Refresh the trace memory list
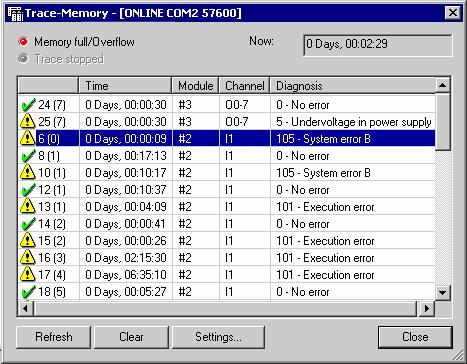This screenshot has height=364, width=467. coord(53,337)
